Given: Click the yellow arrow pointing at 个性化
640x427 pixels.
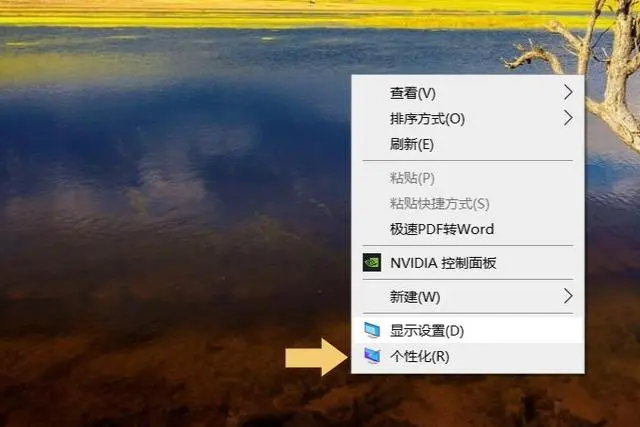Looking at the screenshot, I should coord(317,357).
